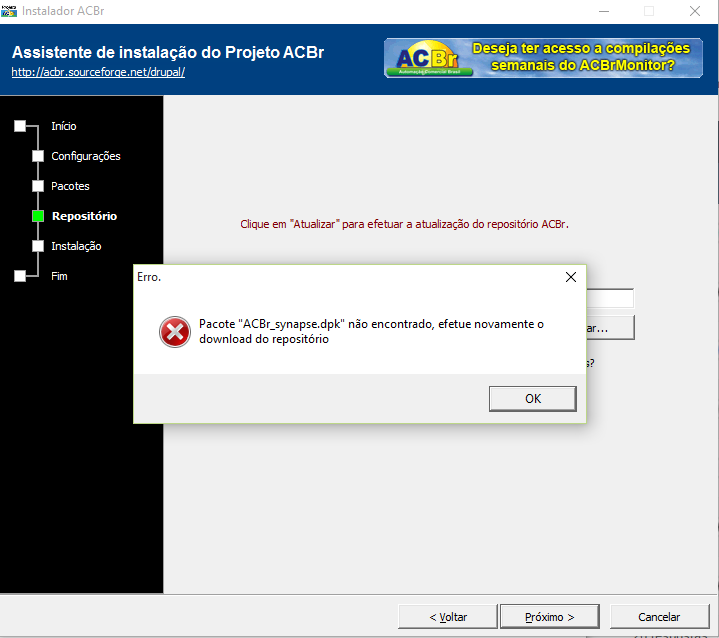Open the ACBrMonitor weekly builds banner text
719x638 pixels.
[x=581, y=57]
